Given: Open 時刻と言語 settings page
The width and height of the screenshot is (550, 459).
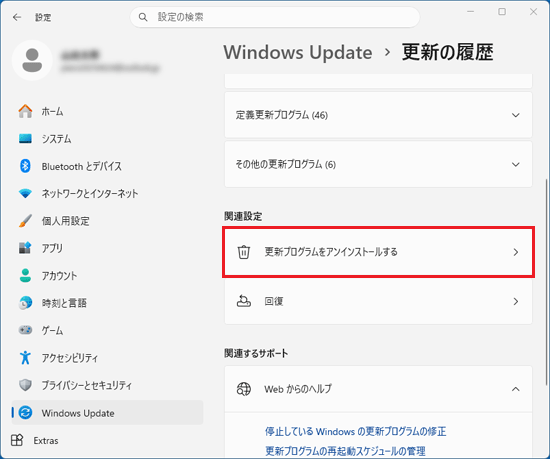Looking at the screenshot, I should [64, 303].
